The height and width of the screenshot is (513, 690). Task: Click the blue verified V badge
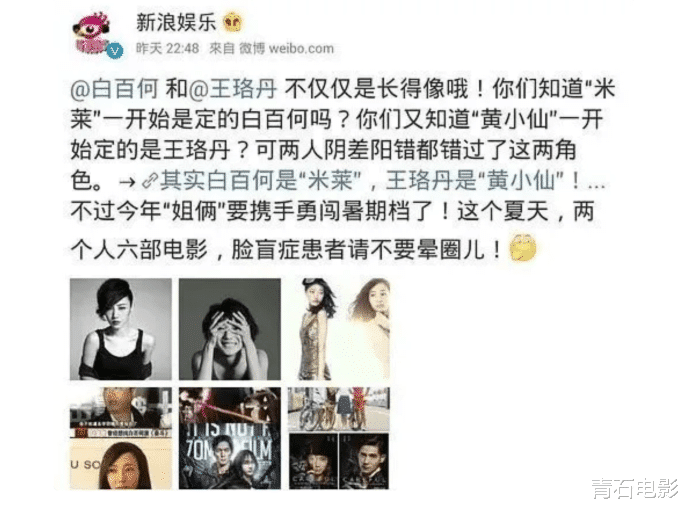click(115, 51)
